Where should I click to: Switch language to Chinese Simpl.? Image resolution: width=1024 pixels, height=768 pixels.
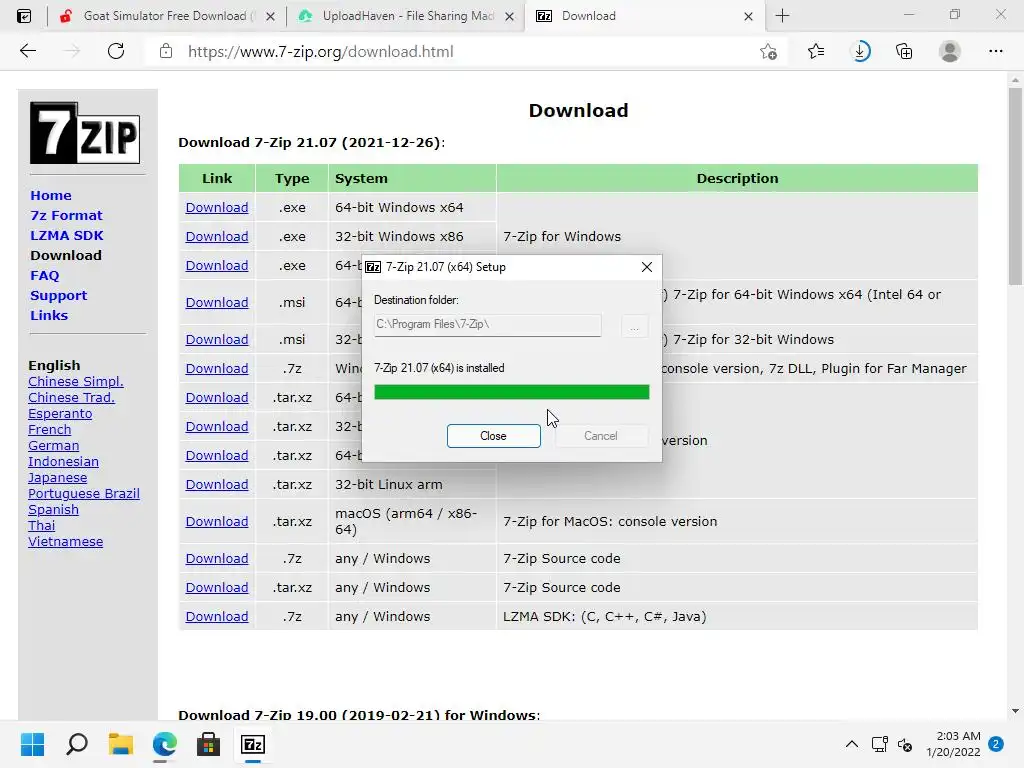pos(76,381)
